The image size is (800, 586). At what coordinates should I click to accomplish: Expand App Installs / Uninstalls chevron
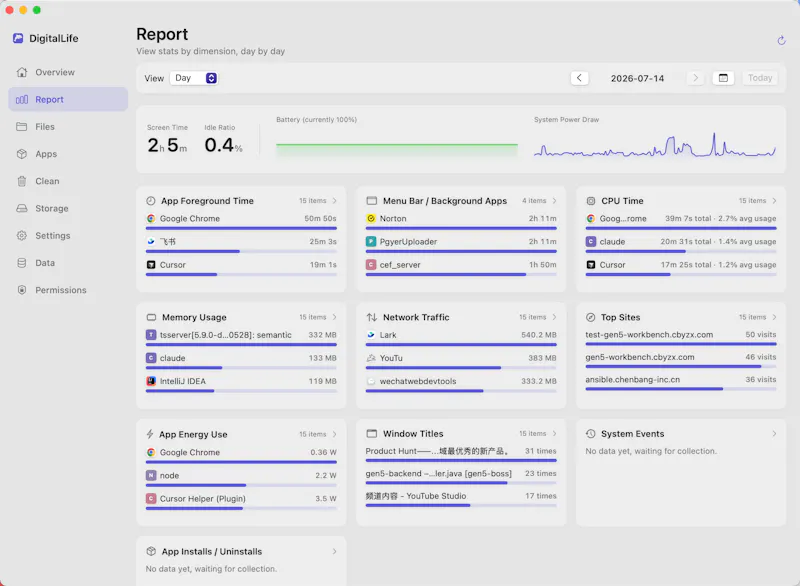[x=334, y=551]
